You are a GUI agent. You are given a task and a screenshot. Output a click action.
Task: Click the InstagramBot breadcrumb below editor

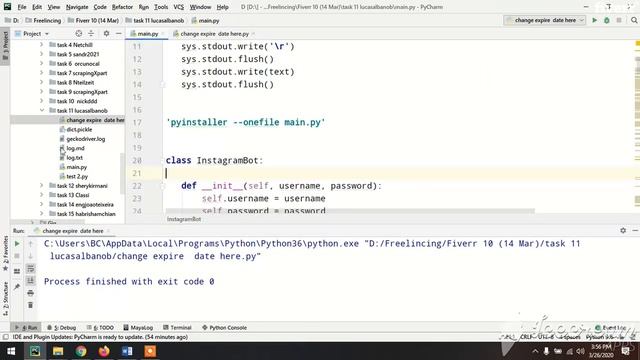coord(184,219)
